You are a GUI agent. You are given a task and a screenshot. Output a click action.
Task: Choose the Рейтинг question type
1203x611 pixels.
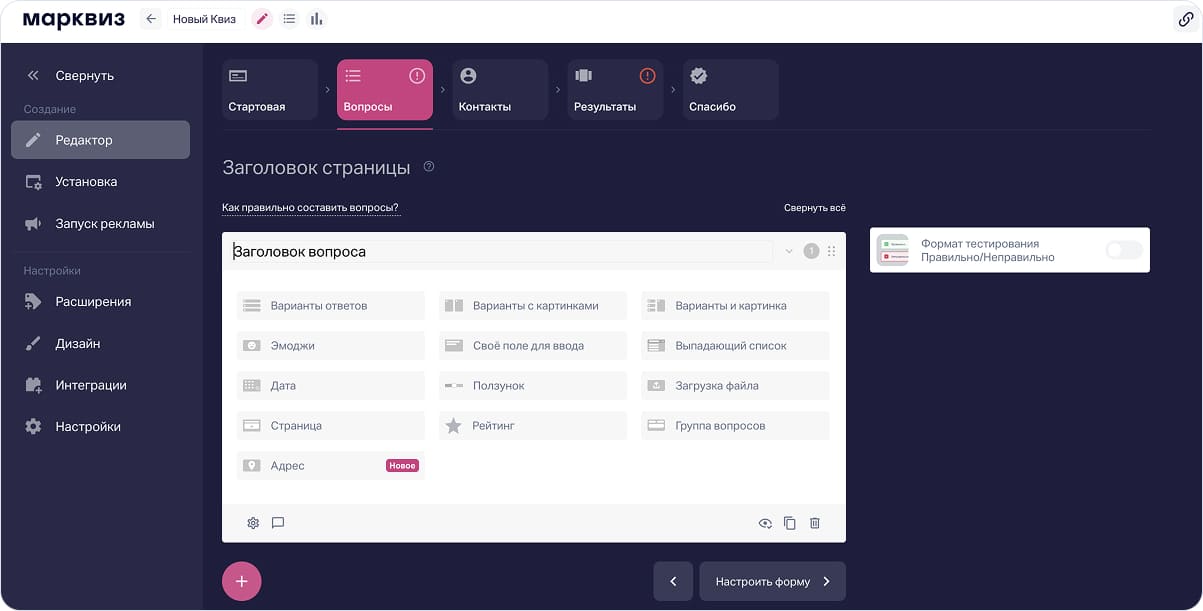pos(533,426)
